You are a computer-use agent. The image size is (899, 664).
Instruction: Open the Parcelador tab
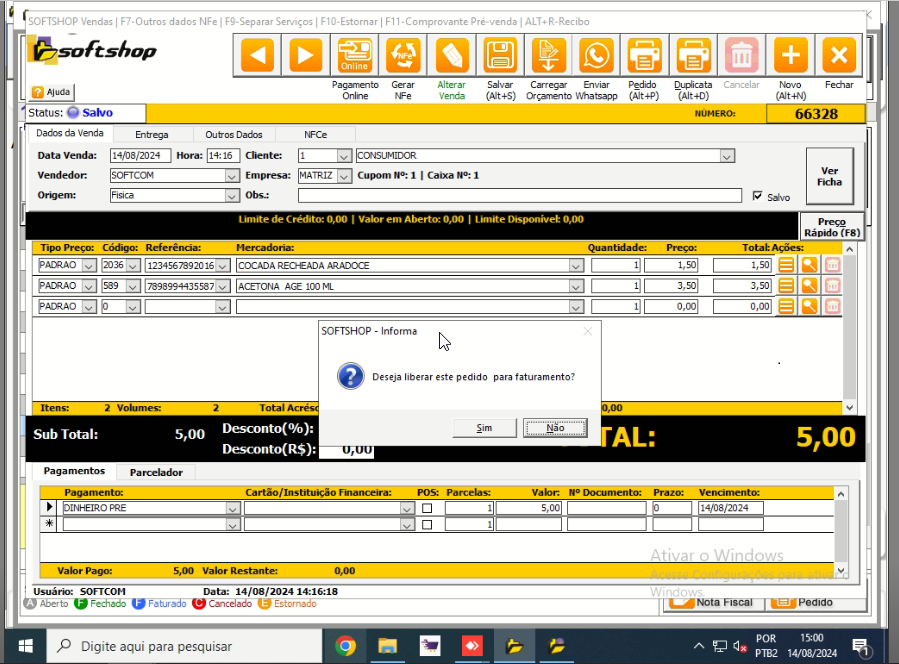156,472
